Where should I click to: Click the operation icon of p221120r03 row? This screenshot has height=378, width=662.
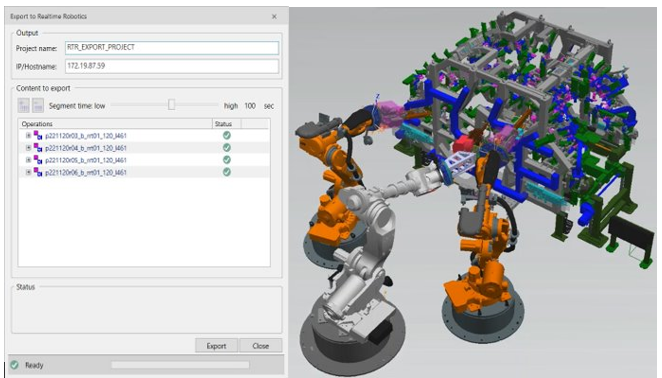38,135
